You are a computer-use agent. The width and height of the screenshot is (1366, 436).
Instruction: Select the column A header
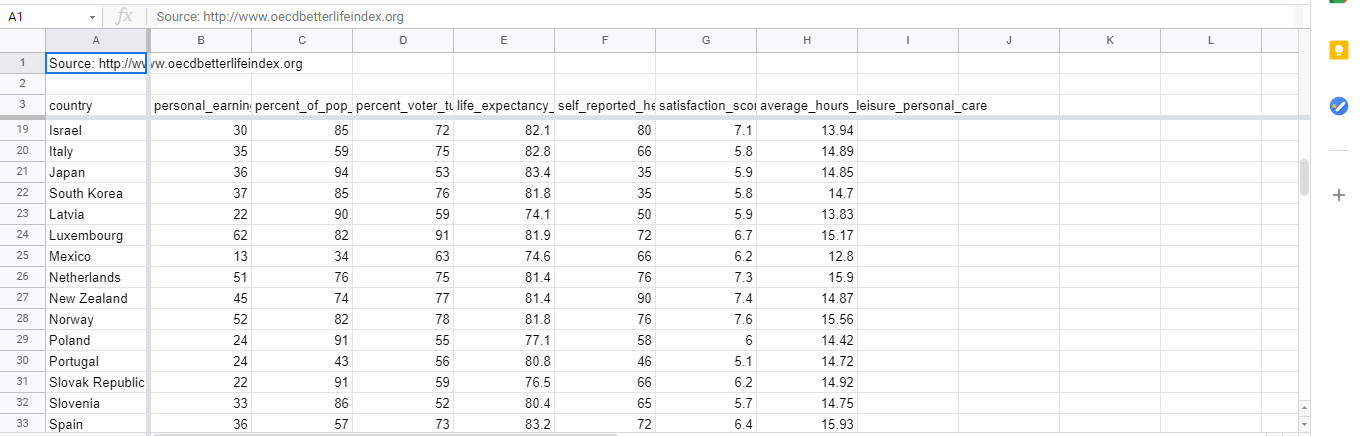coord(97,40)
